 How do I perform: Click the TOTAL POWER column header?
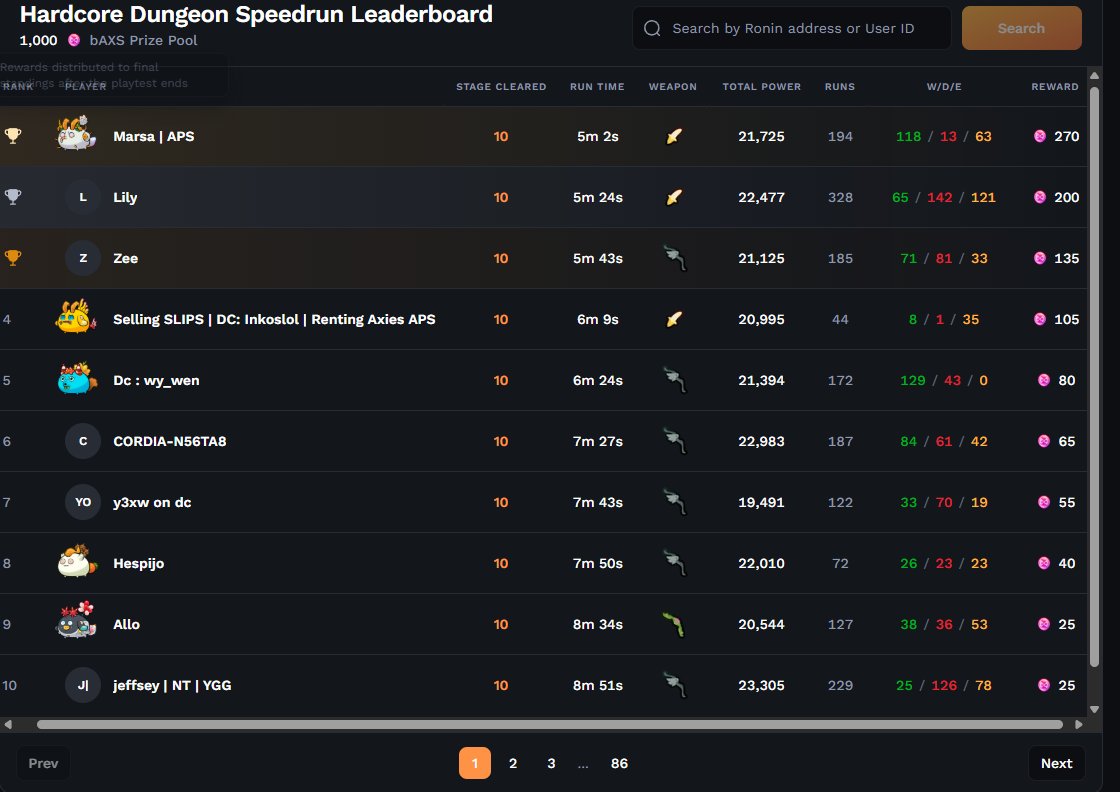point(761,86)
